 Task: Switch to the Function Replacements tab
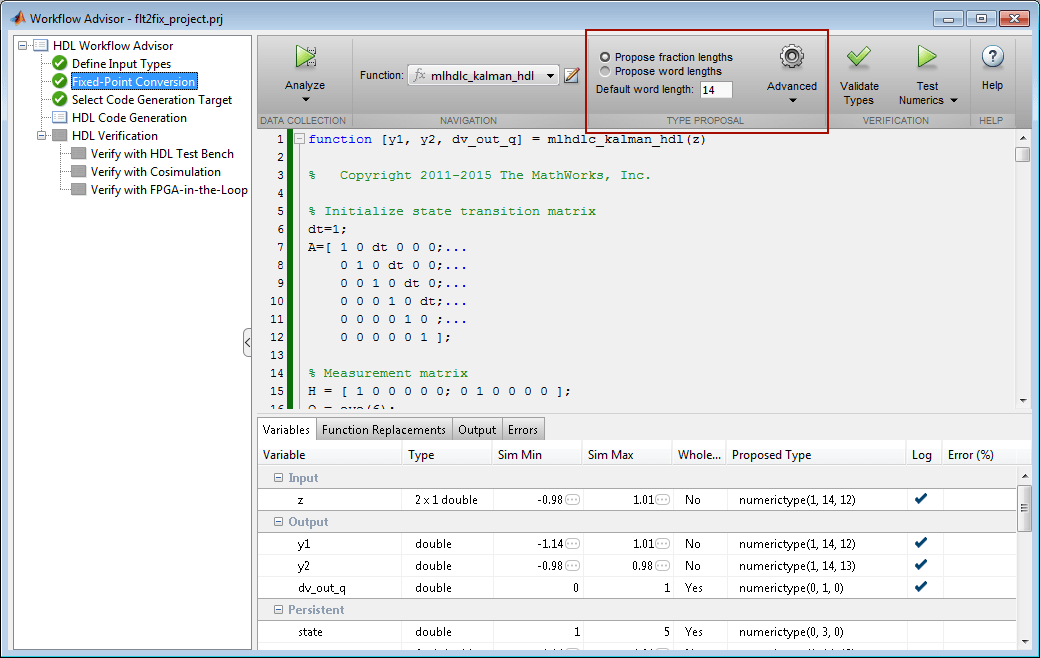click(383, 430)
